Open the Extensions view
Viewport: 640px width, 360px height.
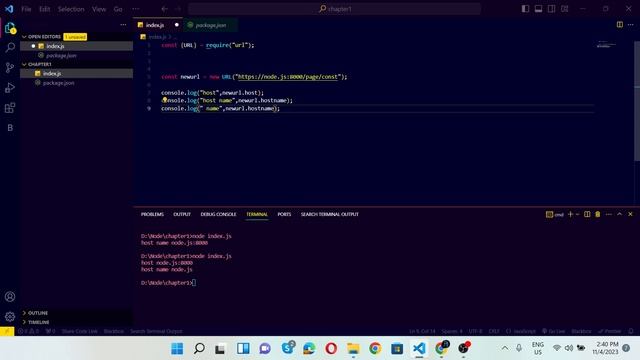tap(10, 108)
